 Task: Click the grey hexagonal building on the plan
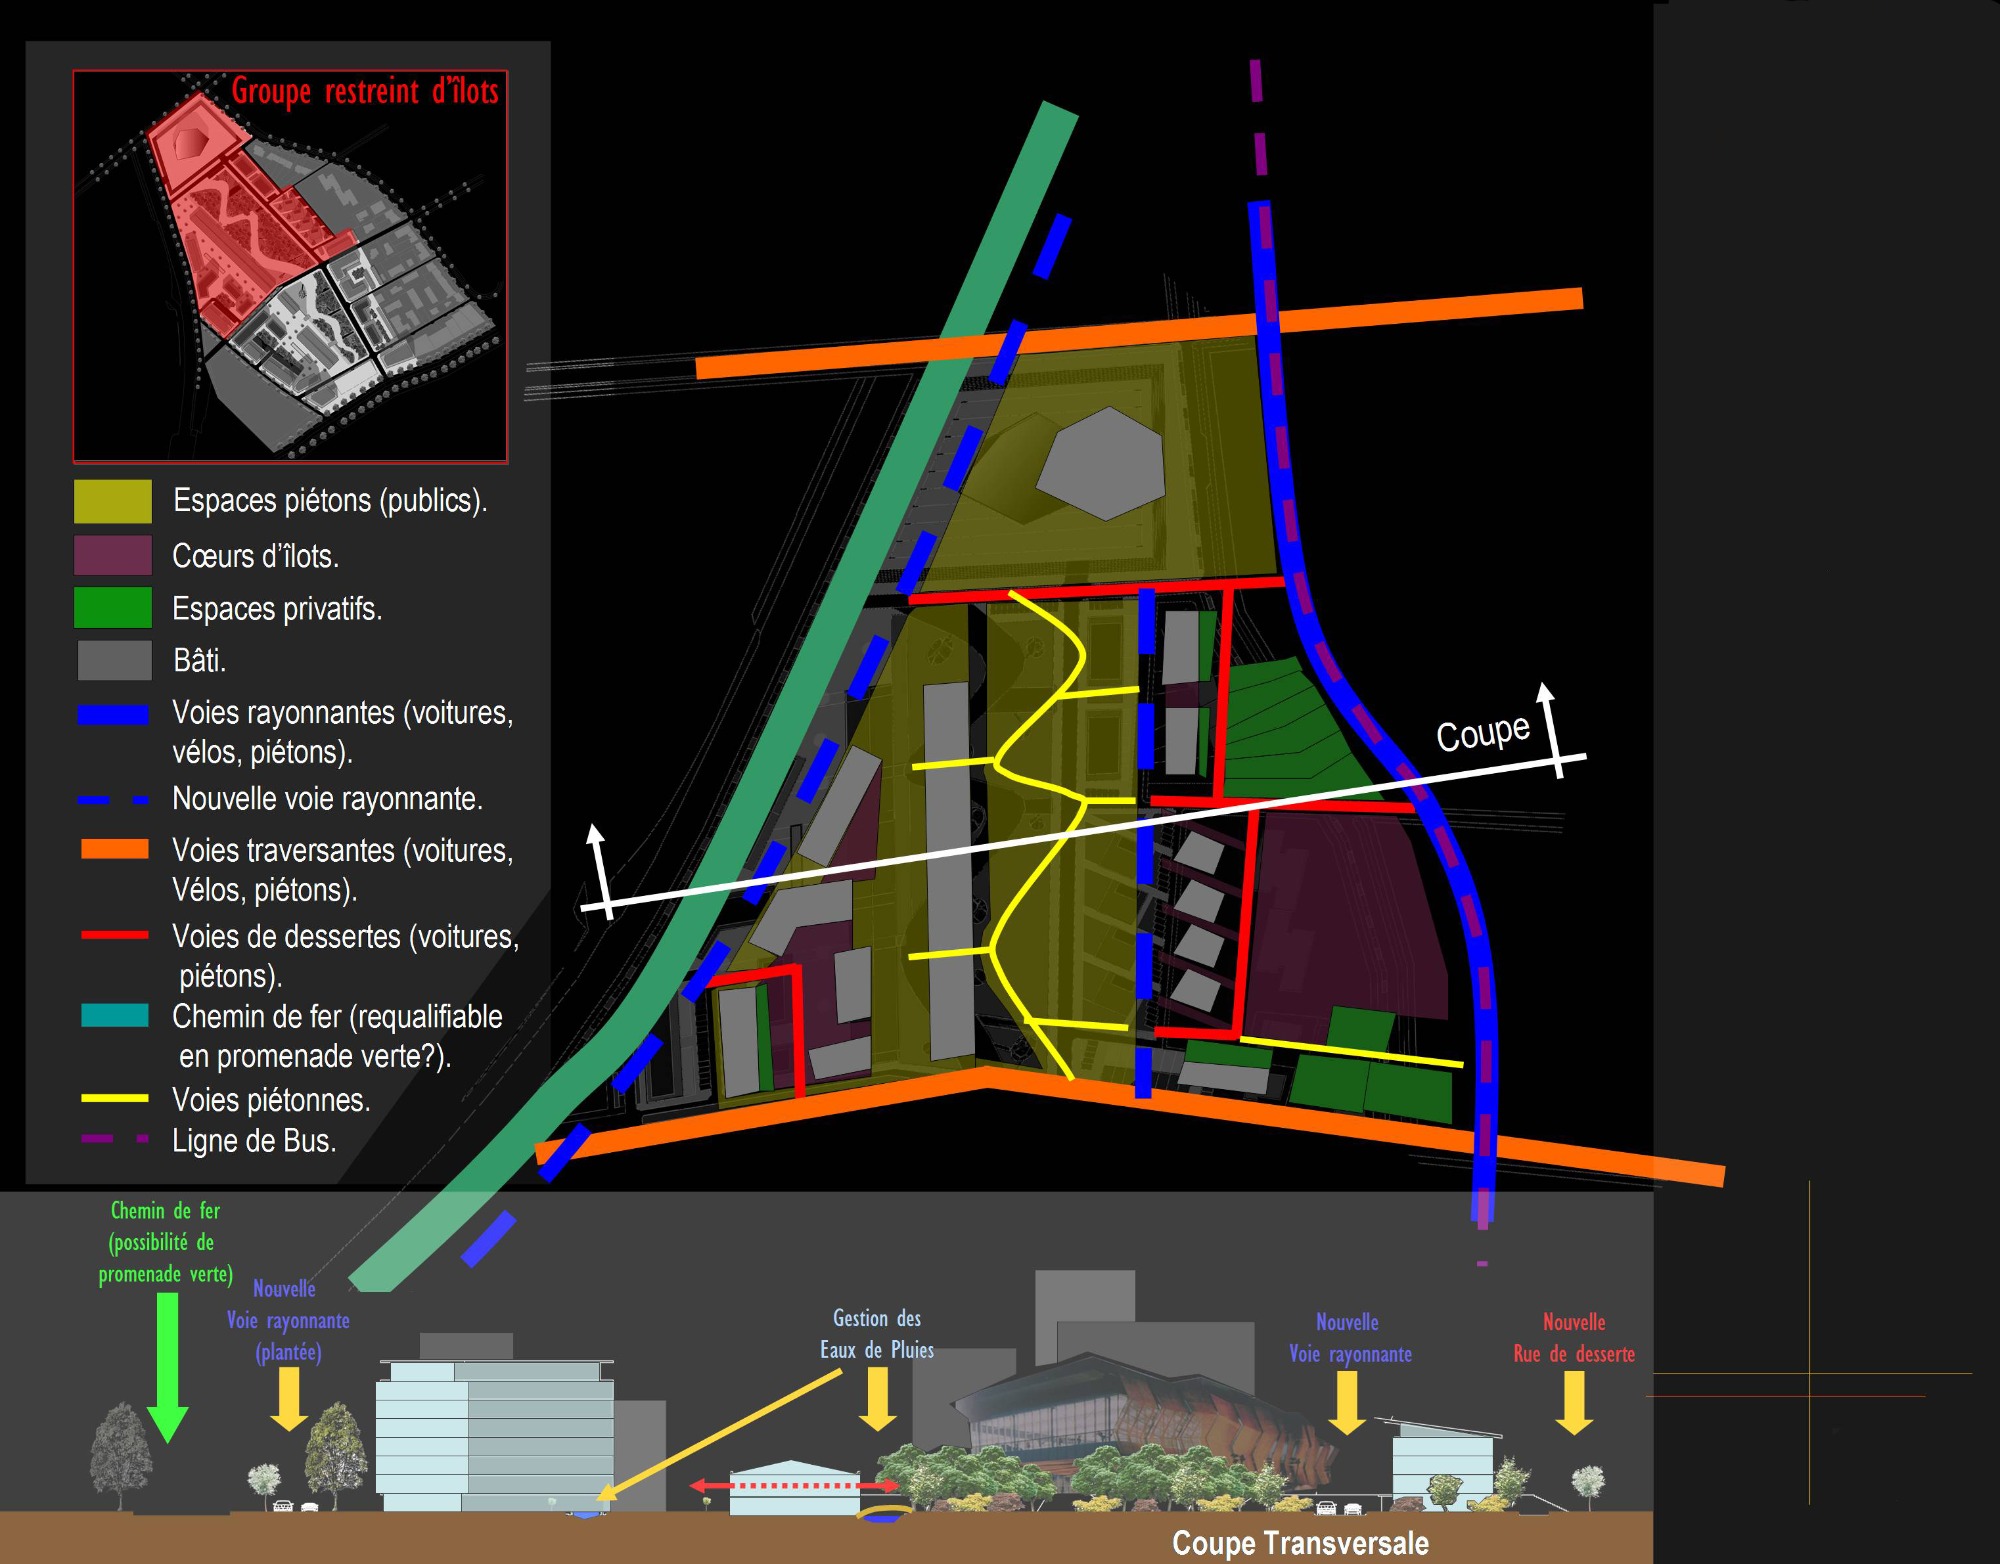click(1101, 464)
